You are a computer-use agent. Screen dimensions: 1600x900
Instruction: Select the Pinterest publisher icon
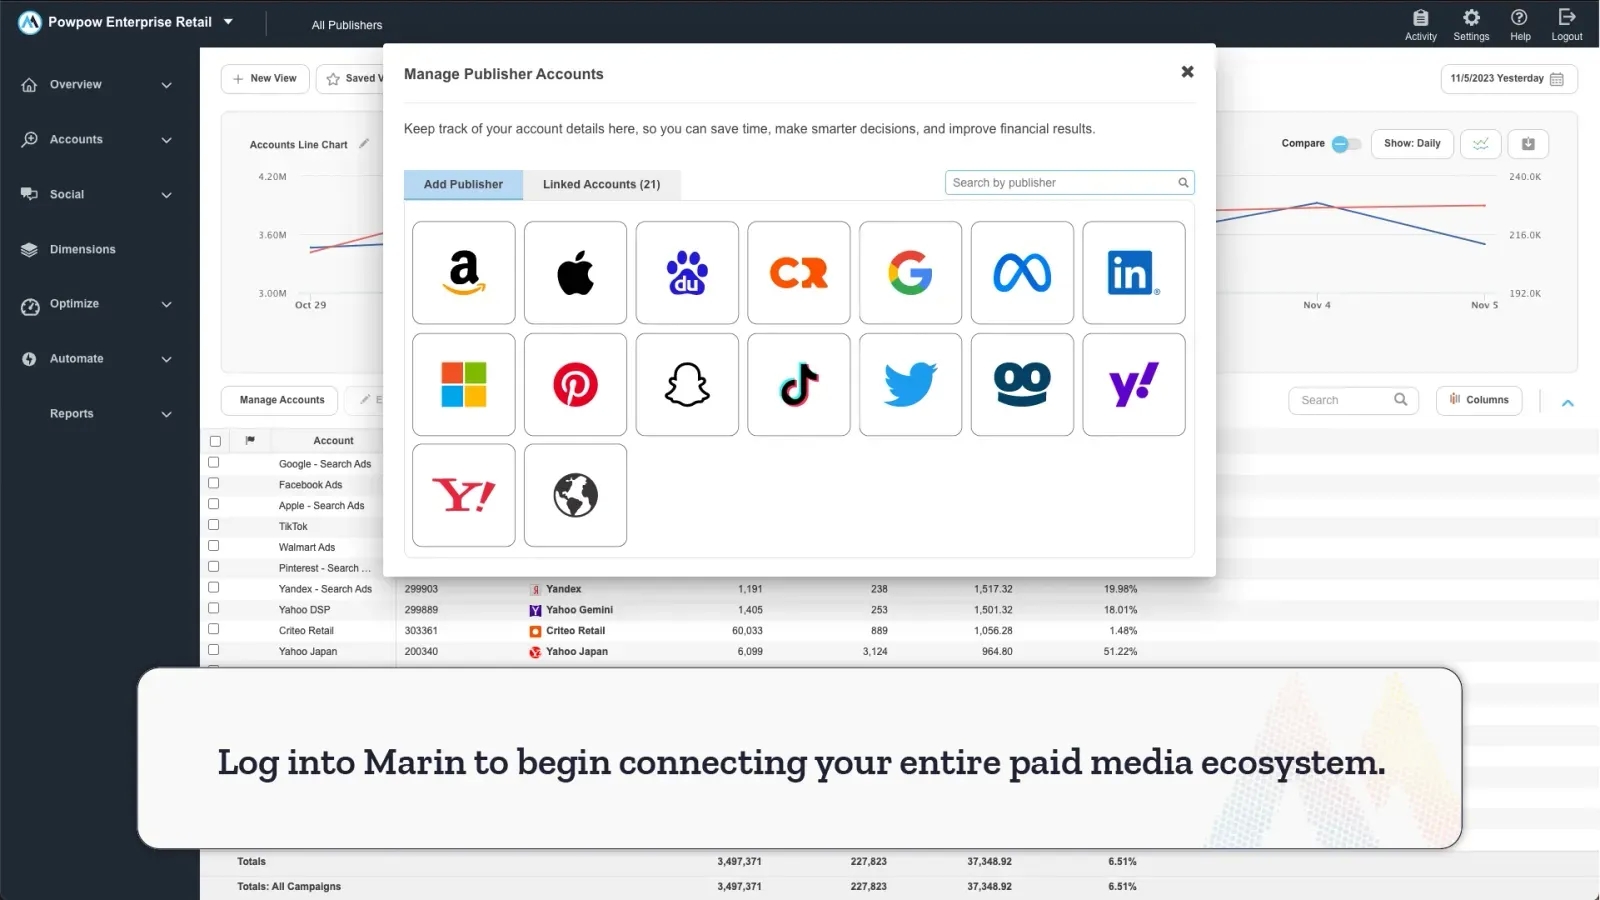point(575,384)
